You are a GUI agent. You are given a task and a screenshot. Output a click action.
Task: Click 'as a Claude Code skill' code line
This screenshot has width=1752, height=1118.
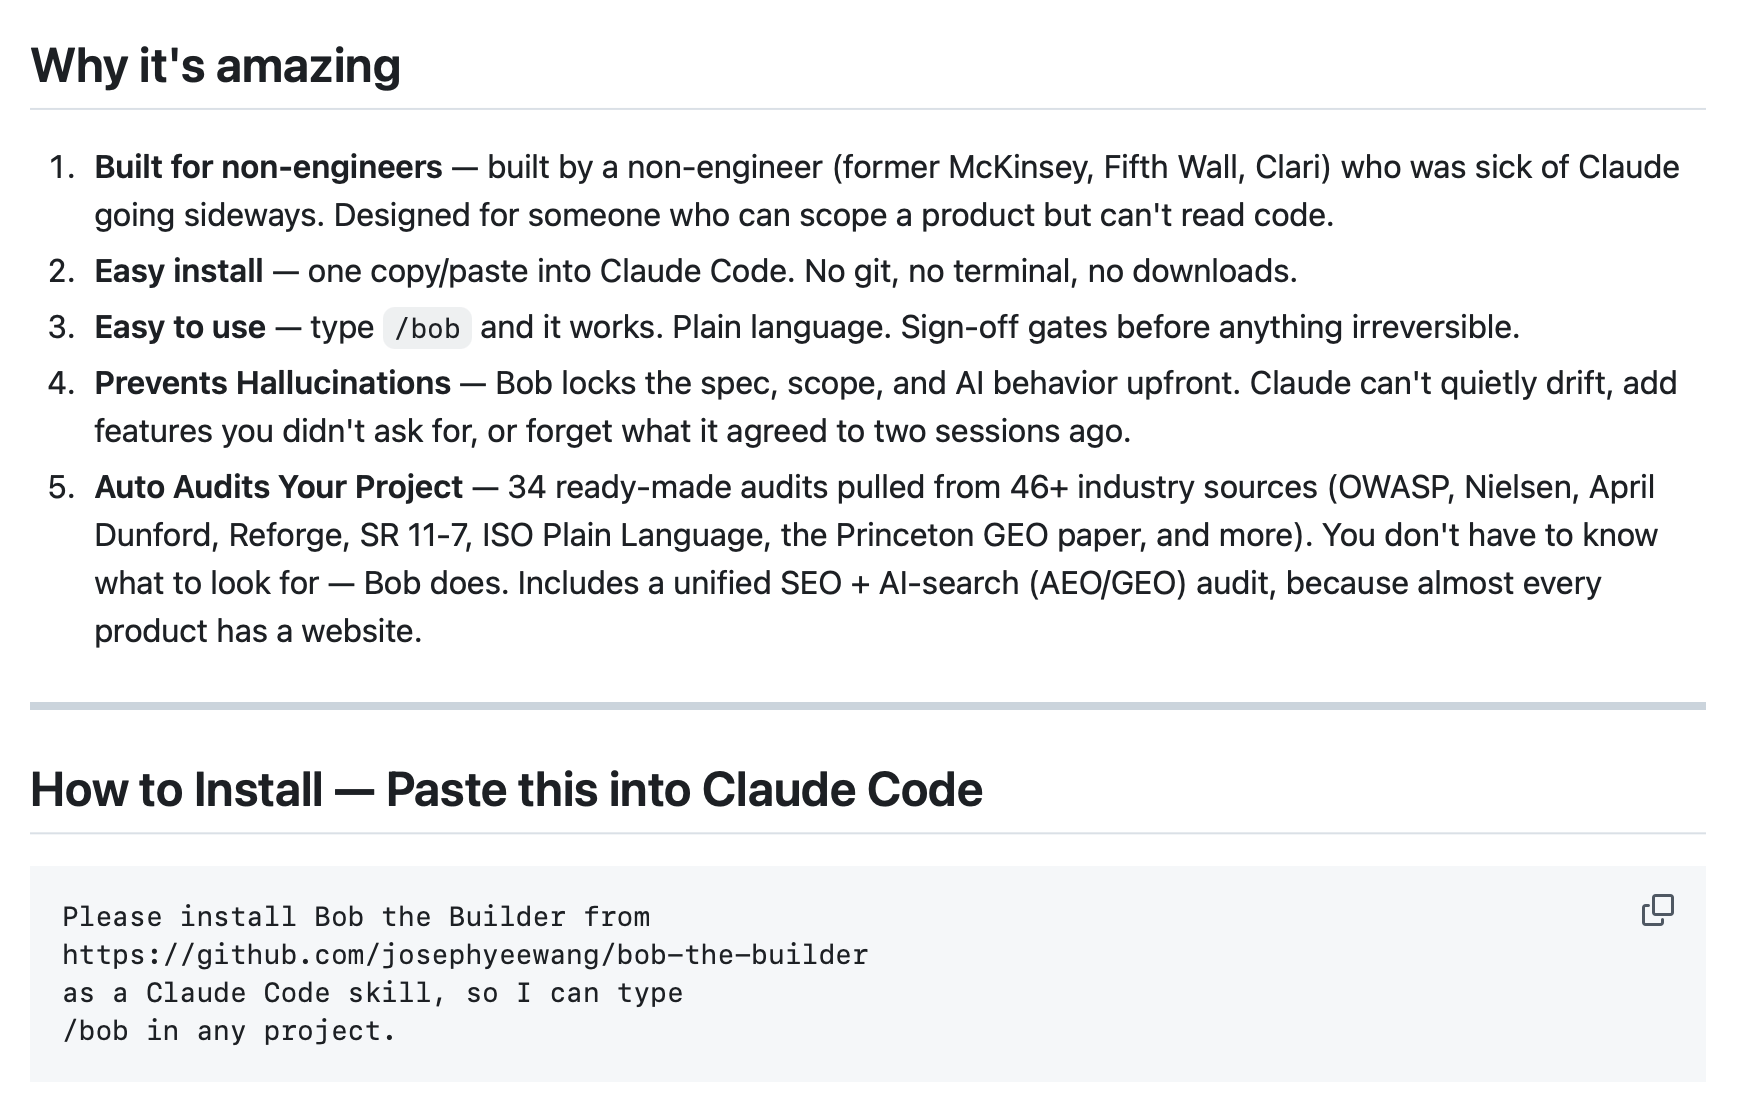[372, 993]
